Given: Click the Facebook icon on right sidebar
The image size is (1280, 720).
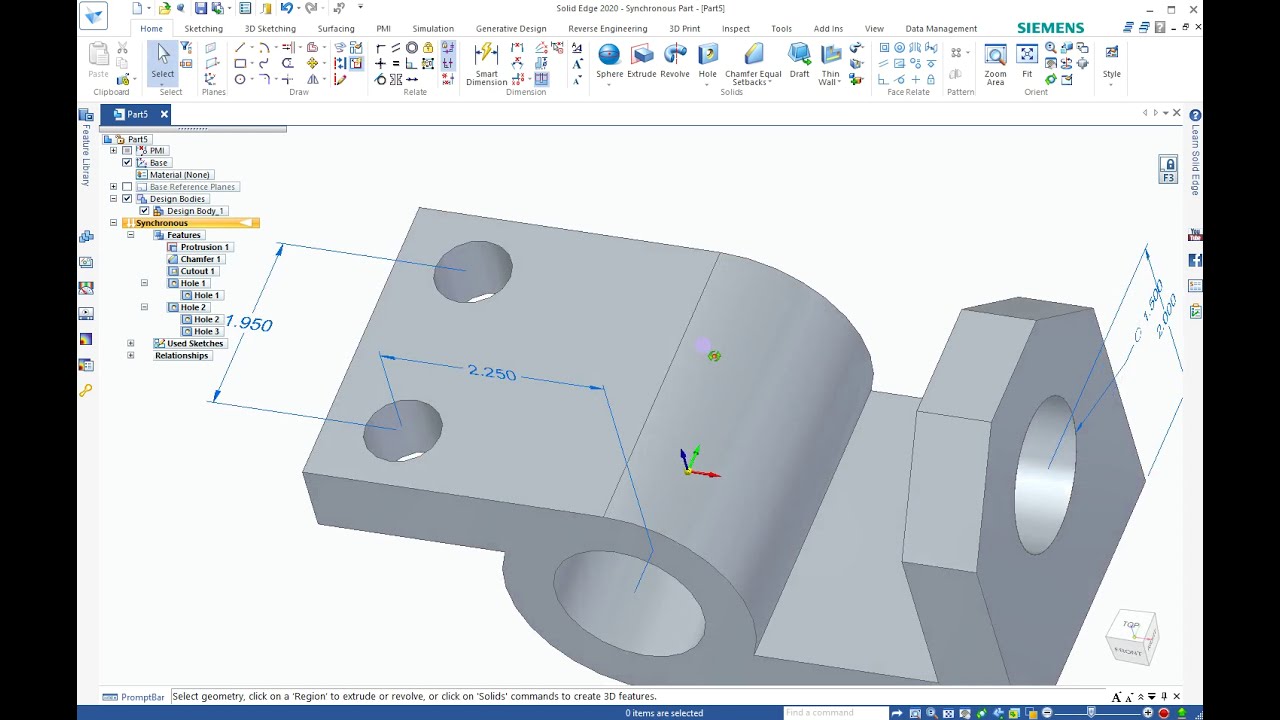Looking at the screenshot, I should coord(1195,261).
